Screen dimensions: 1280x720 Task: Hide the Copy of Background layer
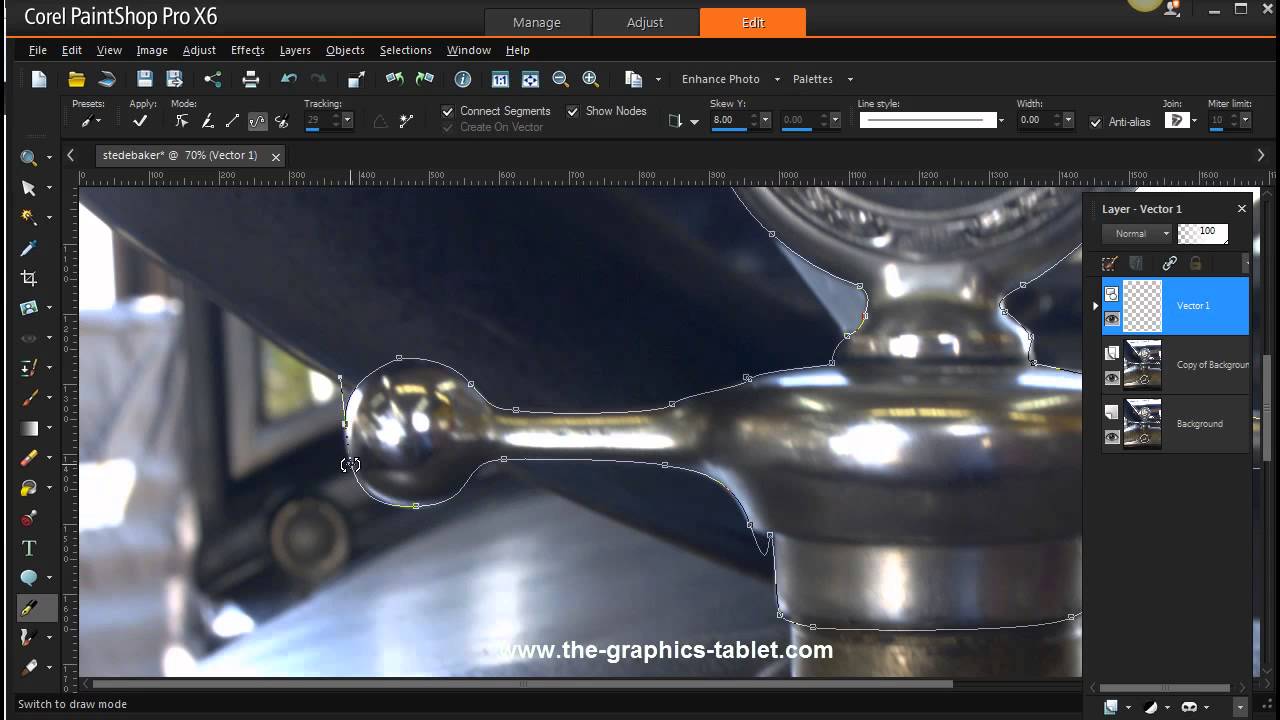click(x=1112, y=378)
